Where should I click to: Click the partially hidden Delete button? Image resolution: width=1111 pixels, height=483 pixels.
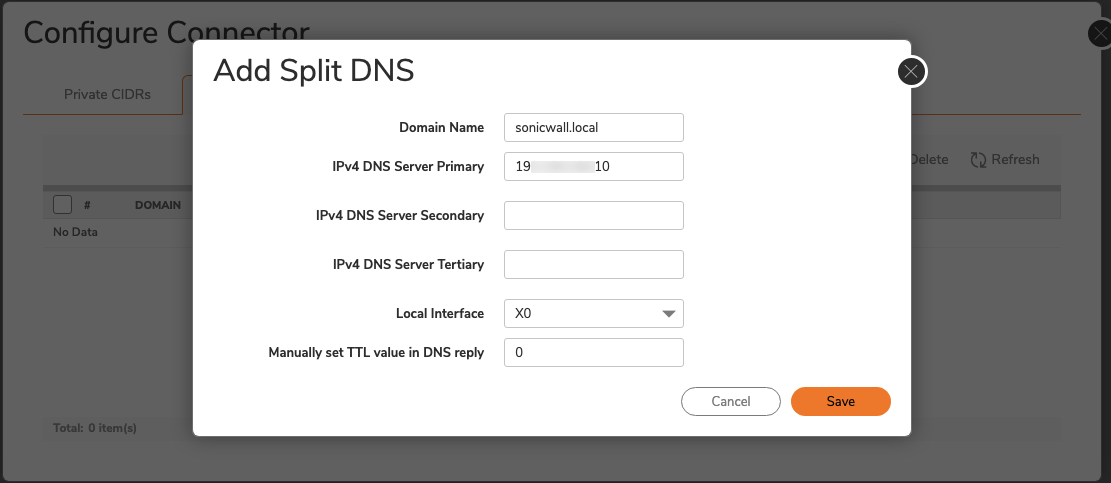[929, 160]
